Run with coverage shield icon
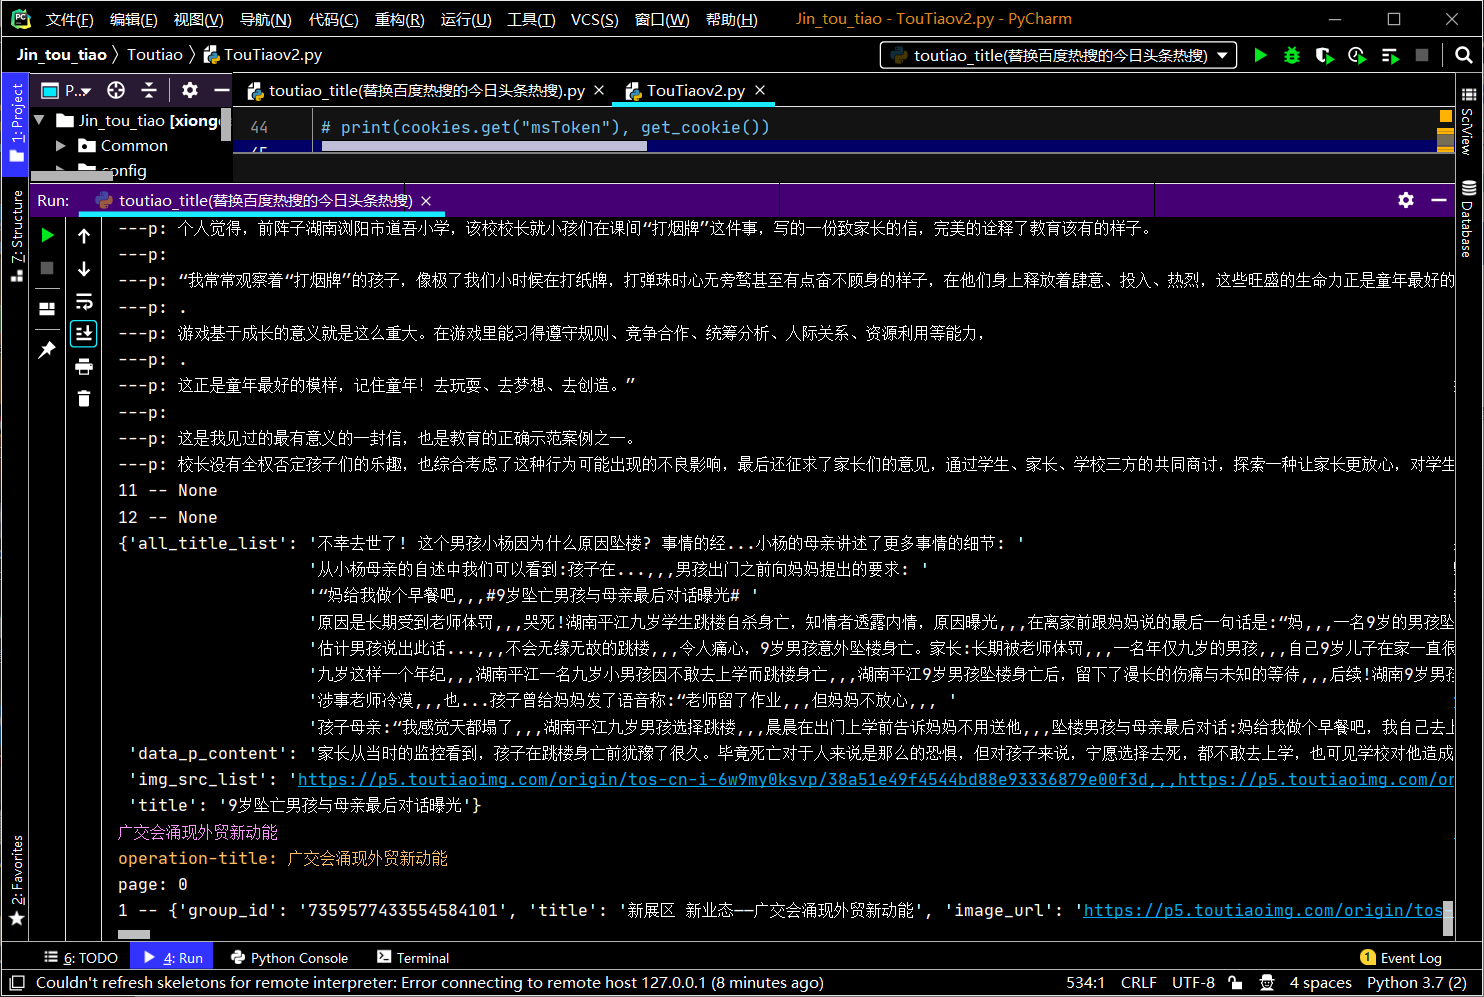Viewport: 1484px width, 997px height. pos(1324,56)
